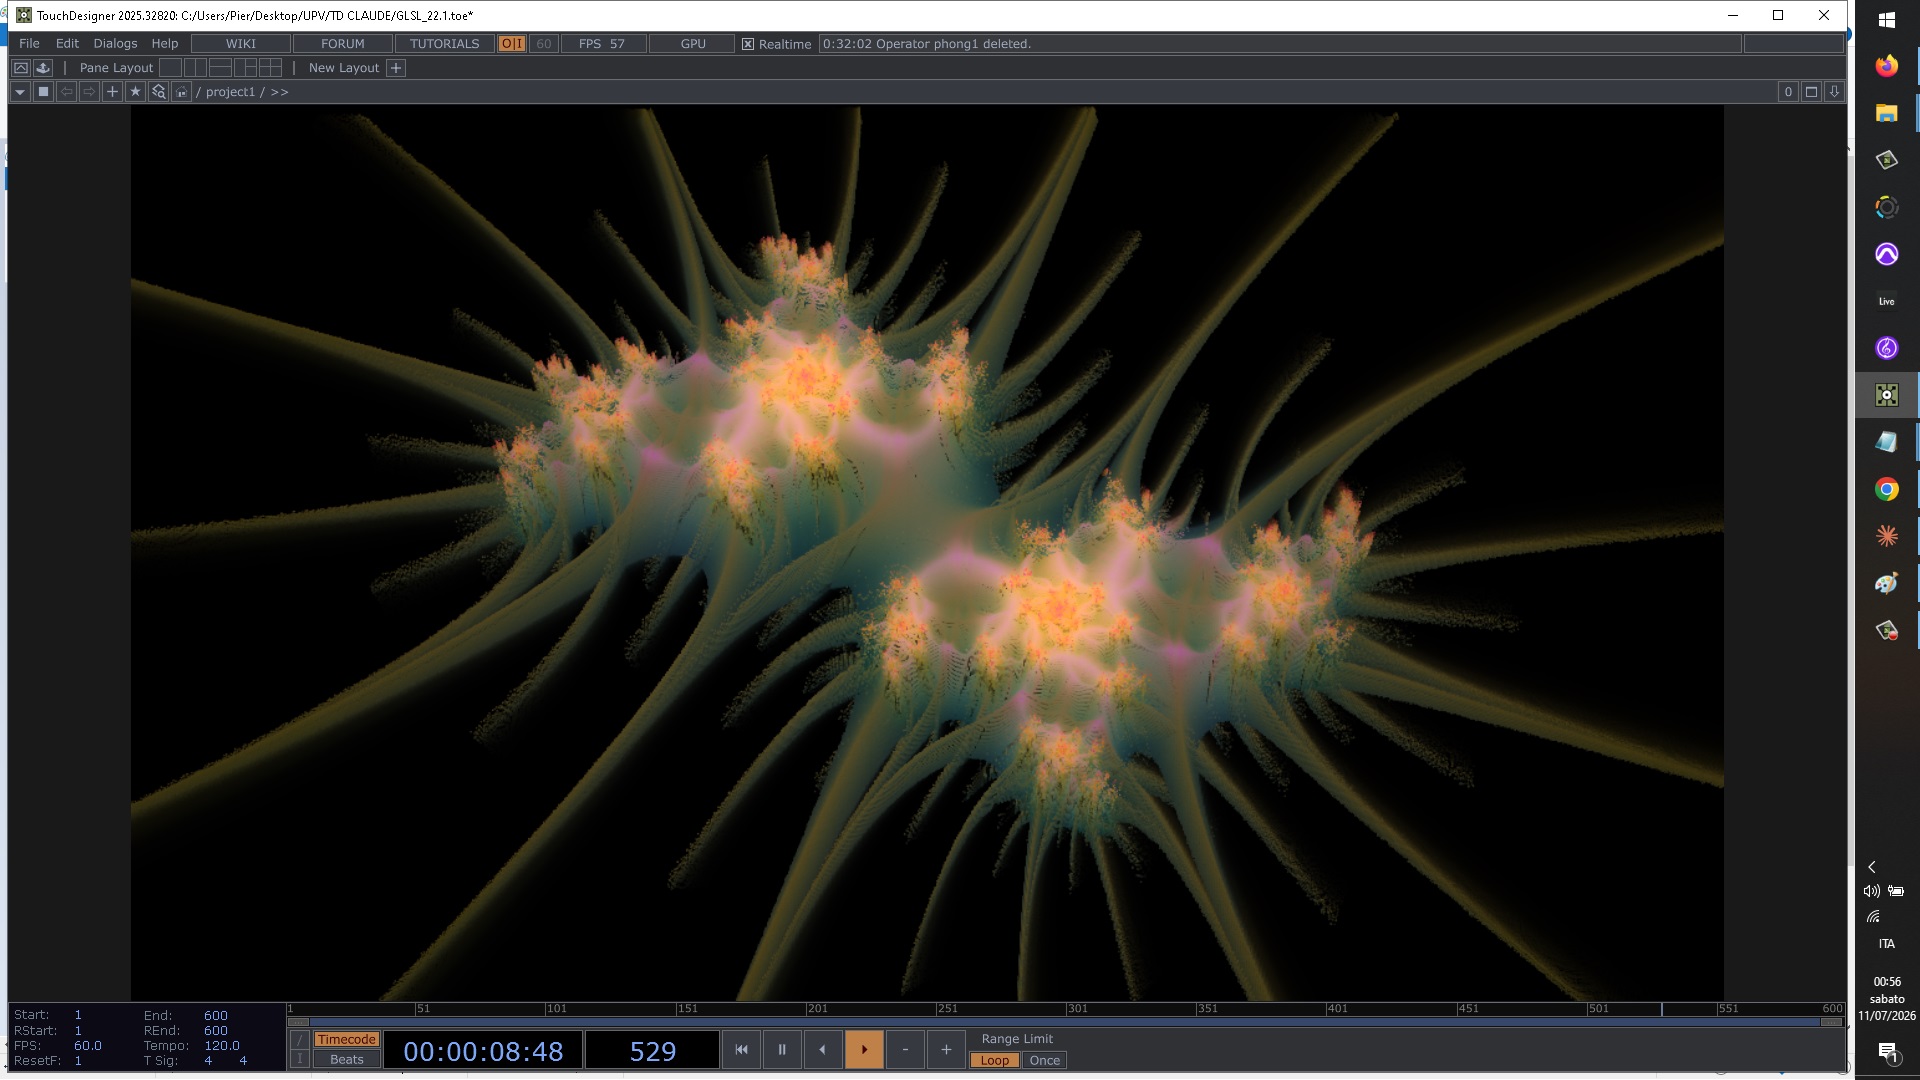Click the pane bar down-arrow icon
The image size is (1920, 1080).
tap(1834, 91)
